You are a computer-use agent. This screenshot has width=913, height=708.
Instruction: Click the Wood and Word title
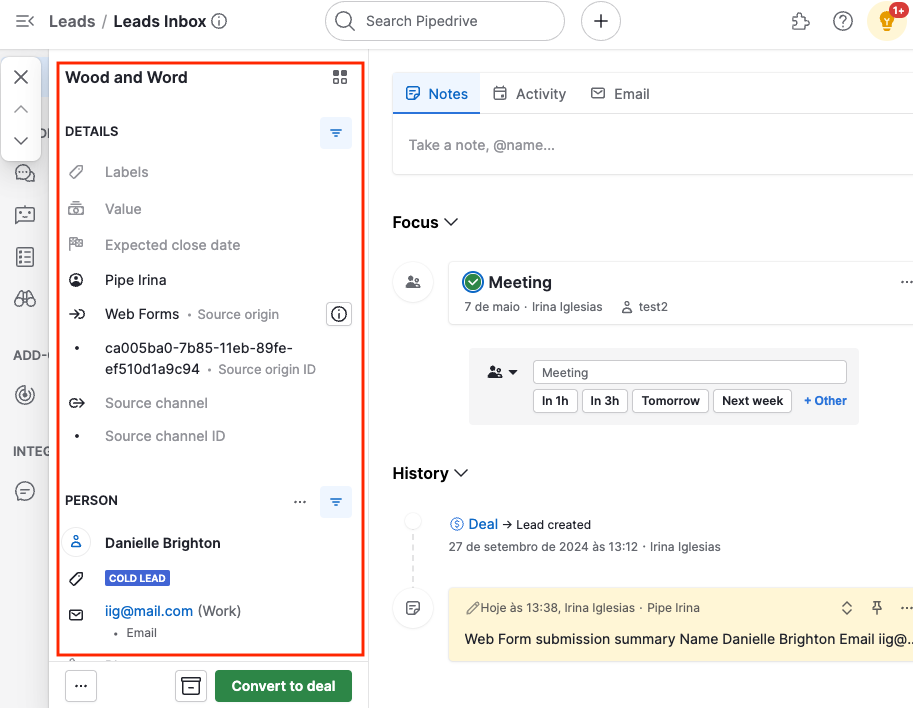[126, 77]
